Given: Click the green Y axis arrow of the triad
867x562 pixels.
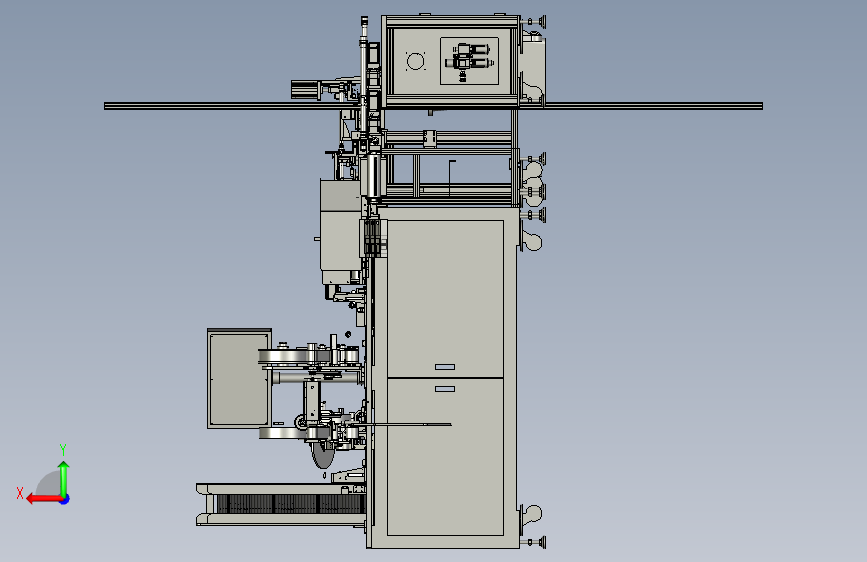Looking at the screenshot, I should pos(64,478).
